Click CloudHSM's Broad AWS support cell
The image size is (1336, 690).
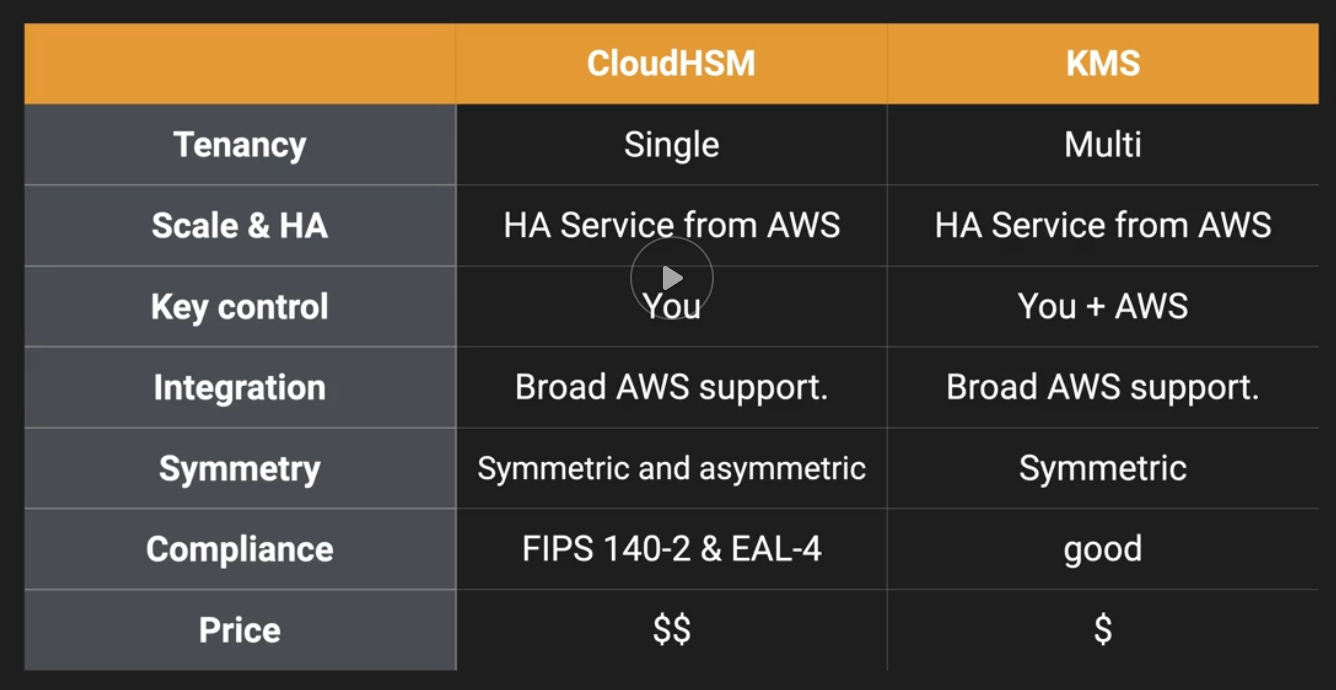(x=671, y=387)
